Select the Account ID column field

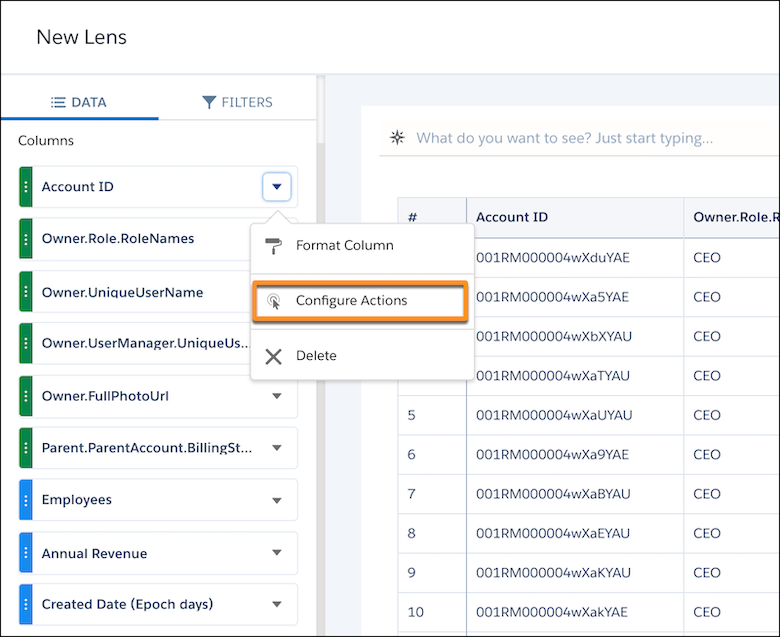(x=159, y=187)
